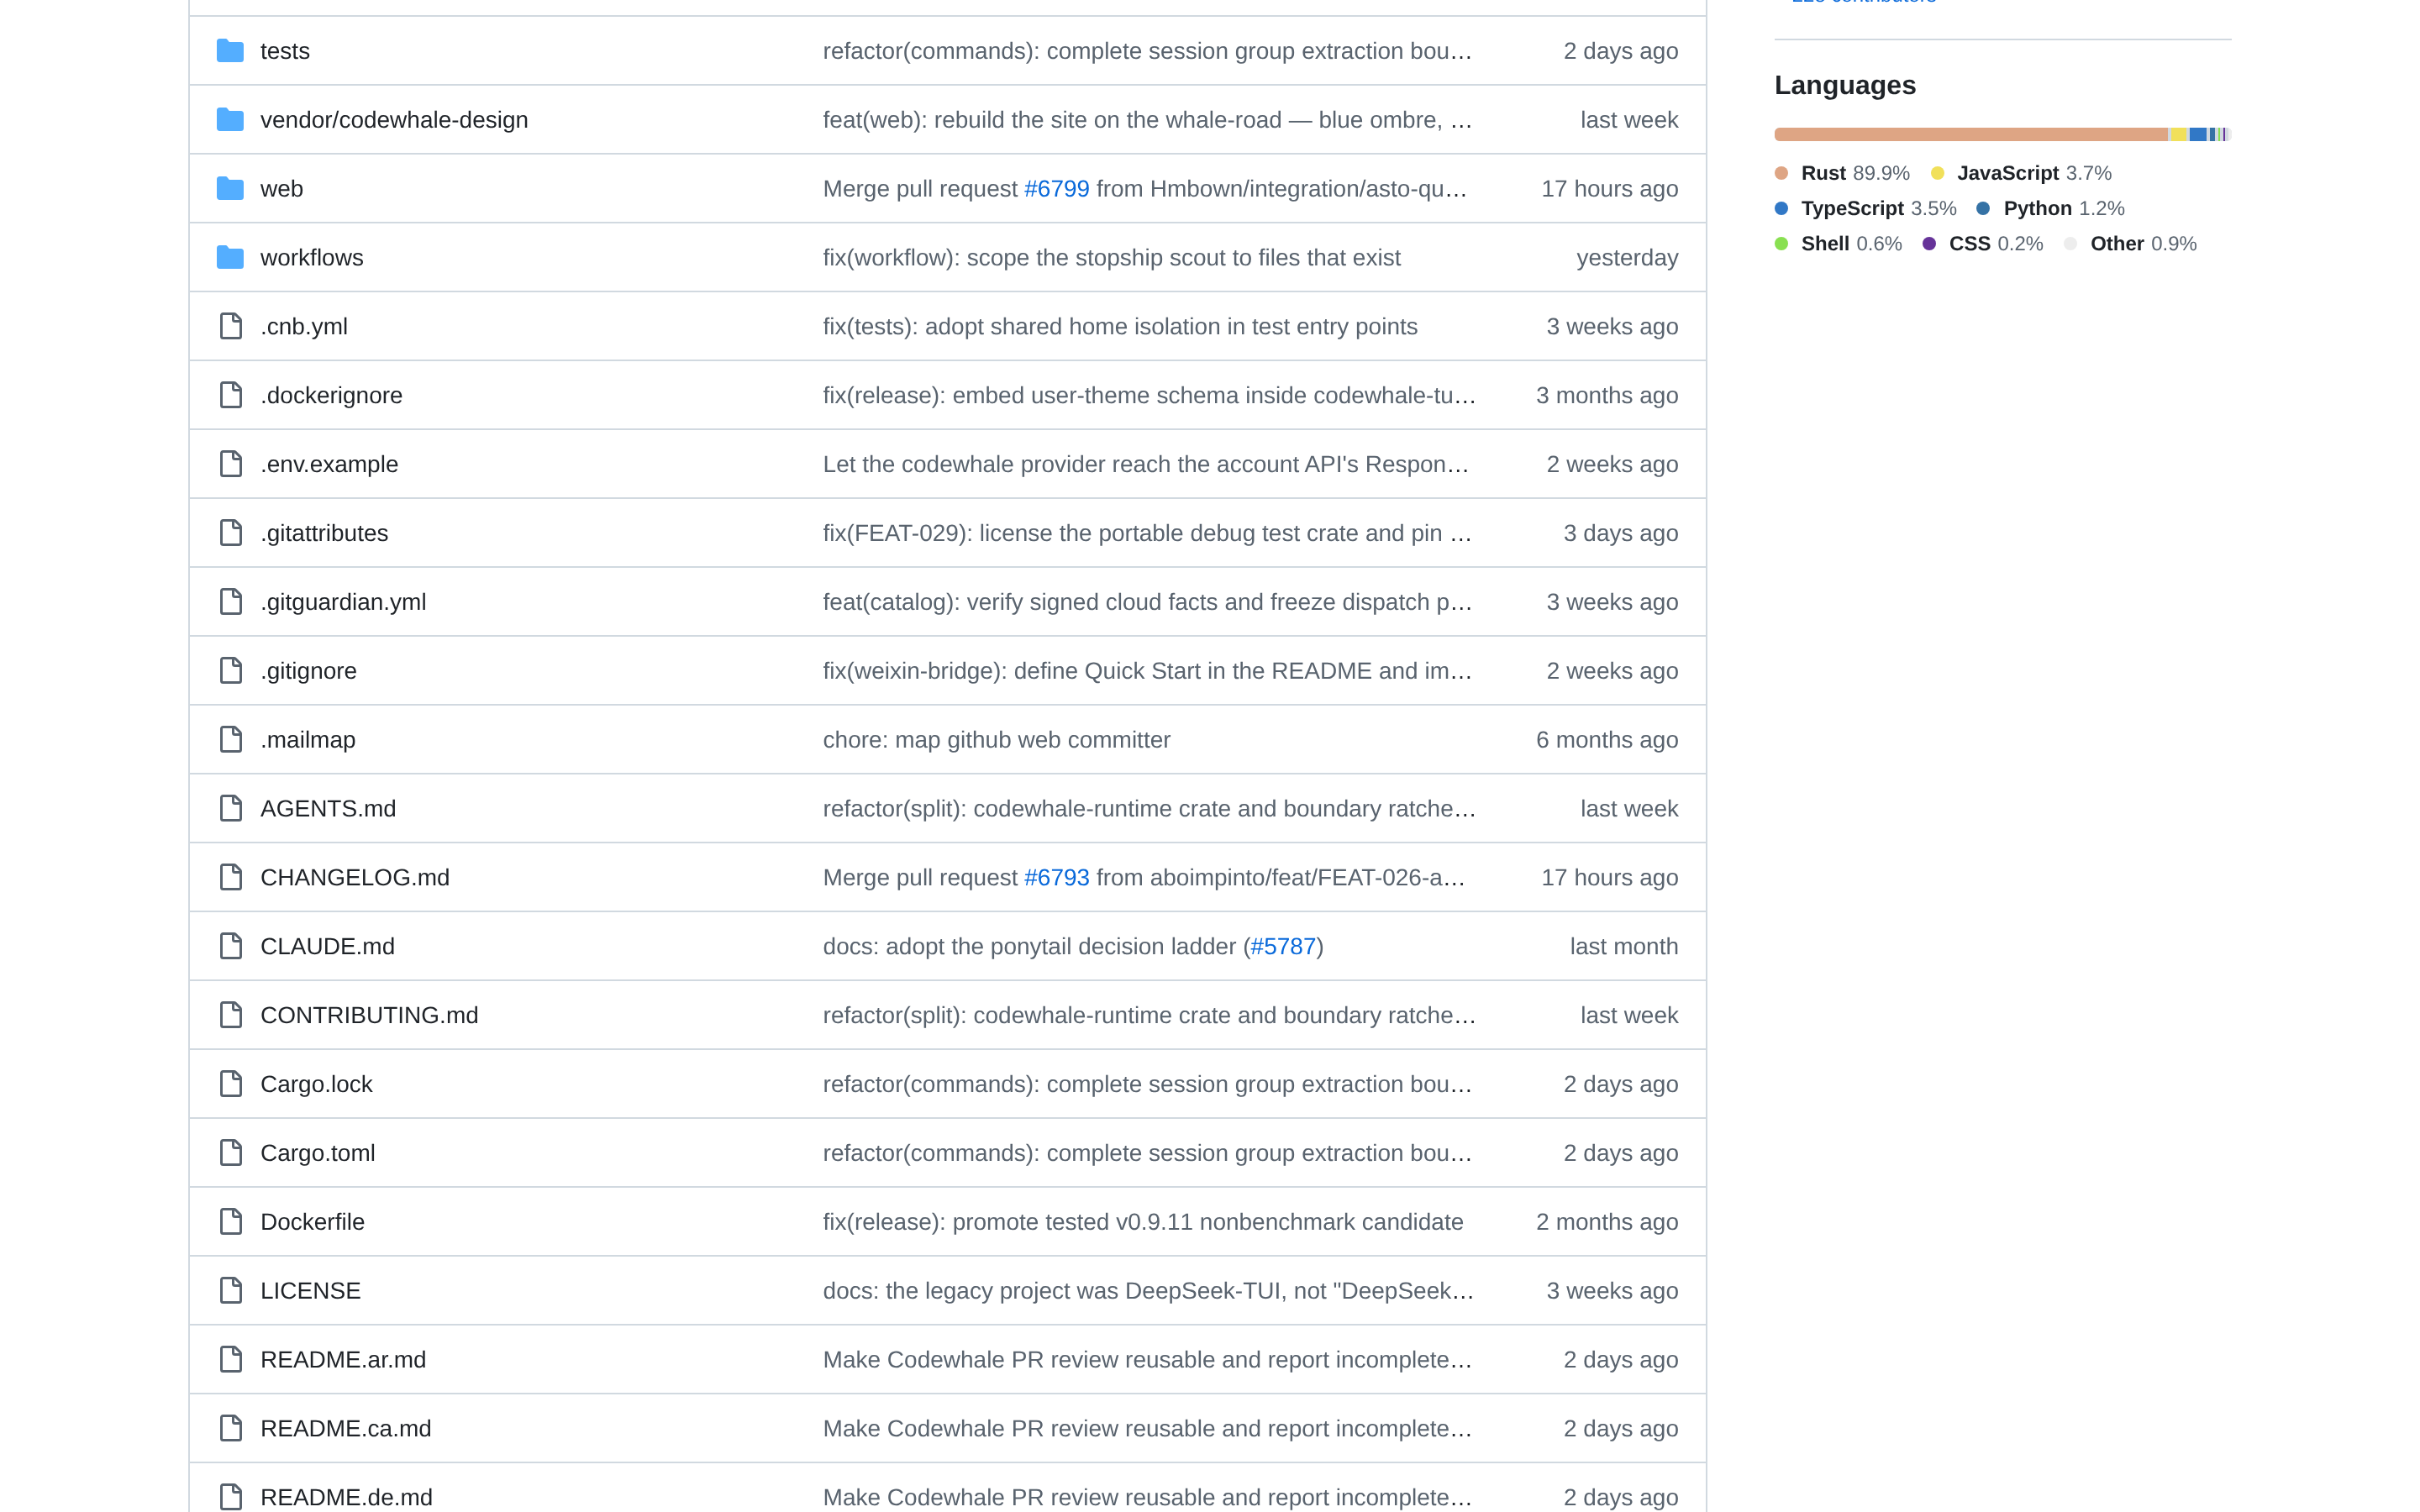Select the JavaScript 3.7% language entry
Screen dimensions: 2420x1512
click(2021, 173)
